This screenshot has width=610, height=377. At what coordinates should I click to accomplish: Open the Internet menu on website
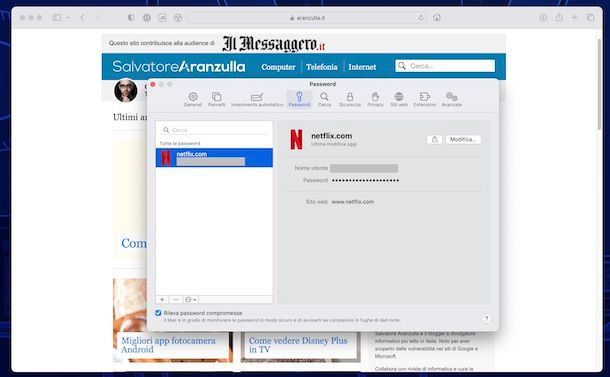point(362,67)
